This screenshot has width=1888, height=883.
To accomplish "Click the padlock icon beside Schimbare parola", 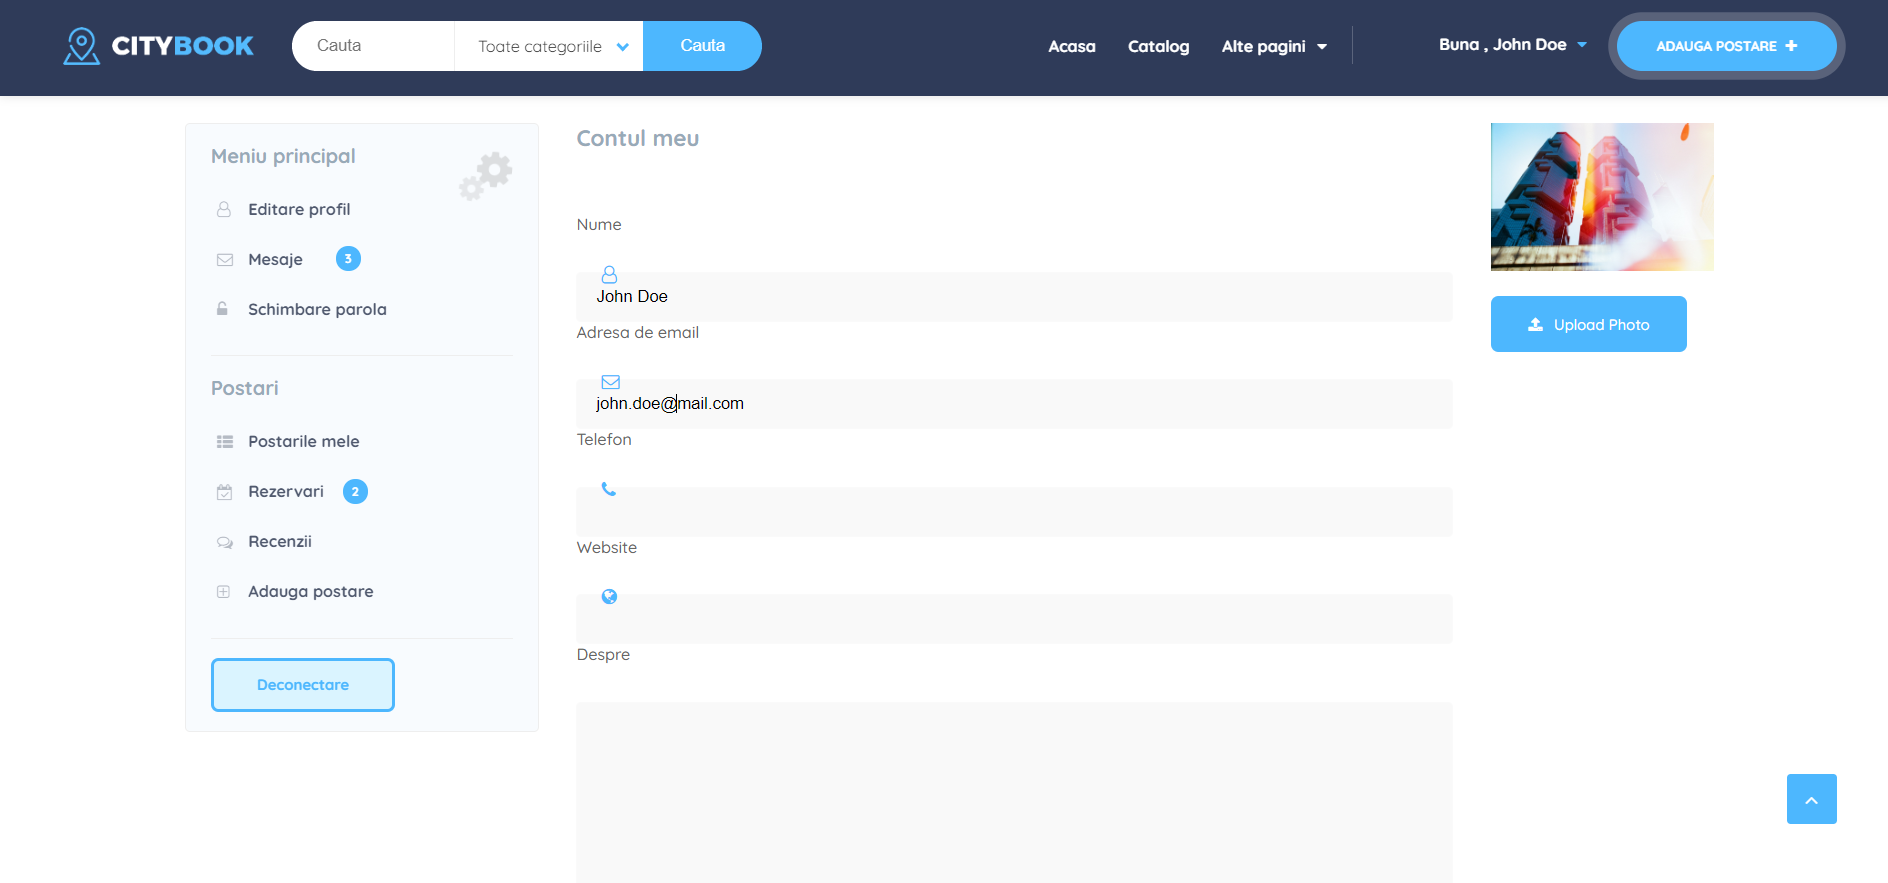I will 223,309.
